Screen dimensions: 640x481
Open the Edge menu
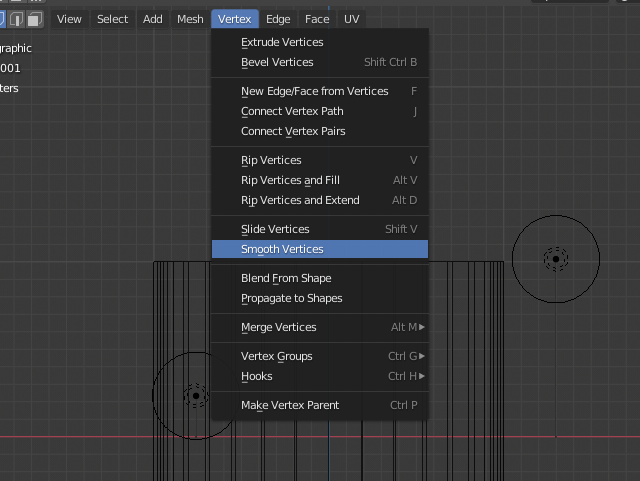coord(278,19)
